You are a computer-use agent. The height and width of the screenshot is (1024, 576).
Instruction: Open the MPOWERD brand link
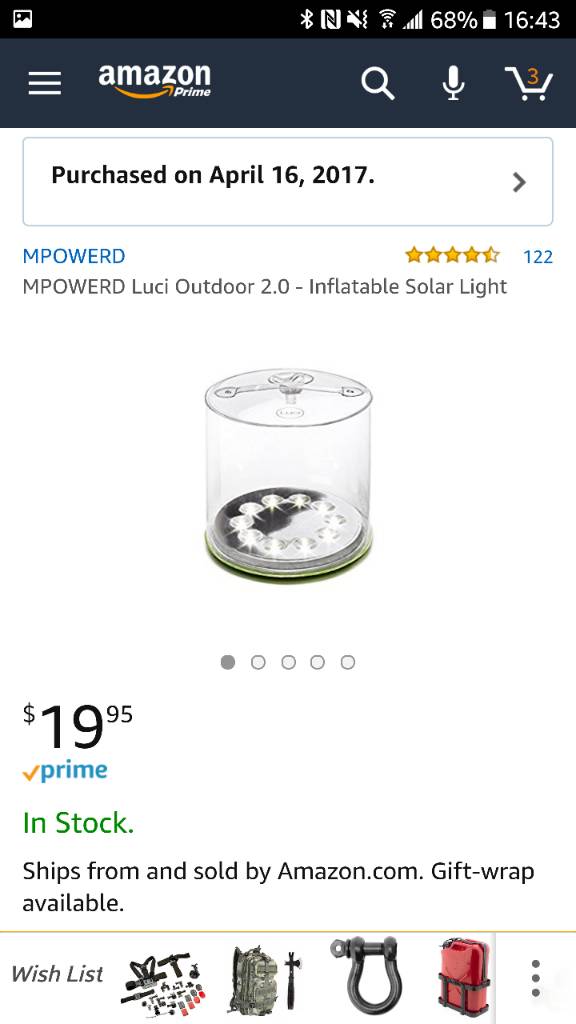pyautogui.click(x=74, y=256)
